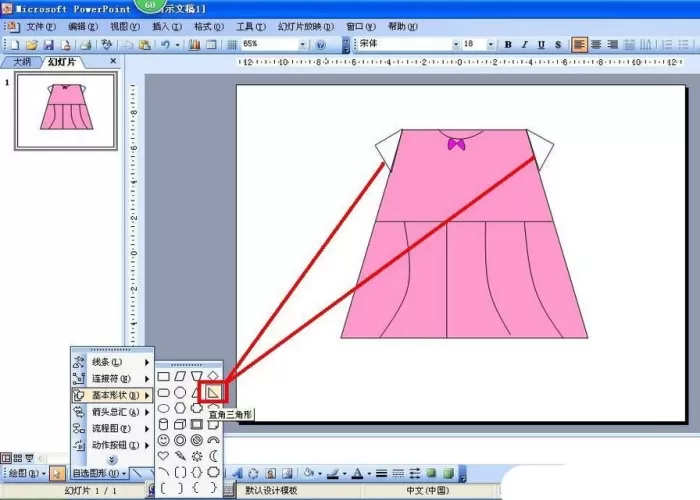700x500 pixels.
Task: Toggle center alignment
Action: pos(596,45)
